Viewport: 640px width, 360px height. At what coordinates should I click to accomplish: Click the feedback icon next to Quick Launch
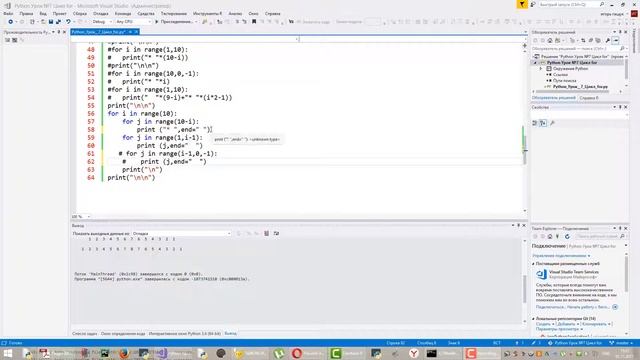533,4
